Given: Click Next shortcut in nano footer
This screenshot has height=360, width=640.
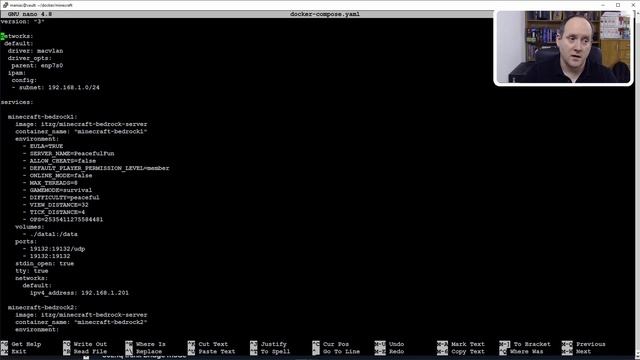Looking at the screenshot, I should 577,352.
